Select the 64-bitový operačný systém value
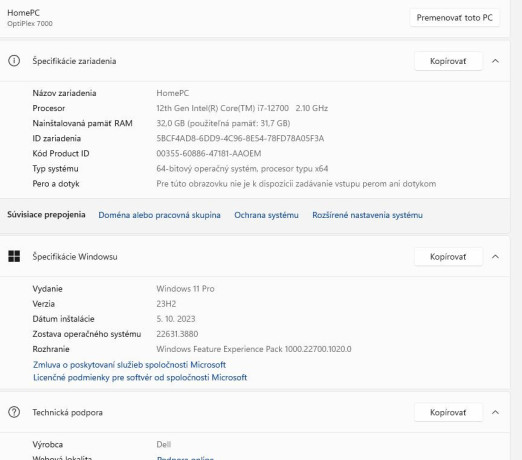 [242, 169]
